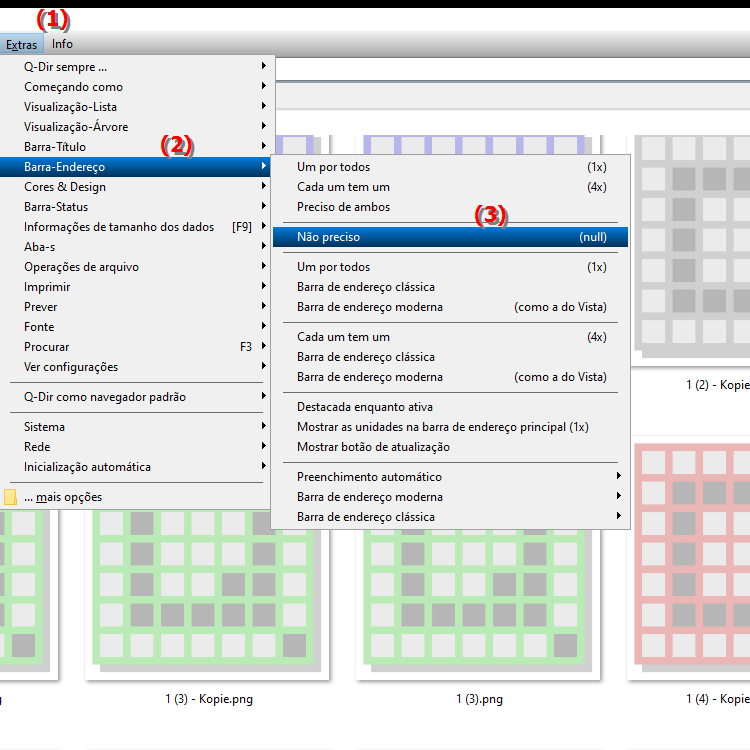Open the Fonte submenu

(137, 327)
